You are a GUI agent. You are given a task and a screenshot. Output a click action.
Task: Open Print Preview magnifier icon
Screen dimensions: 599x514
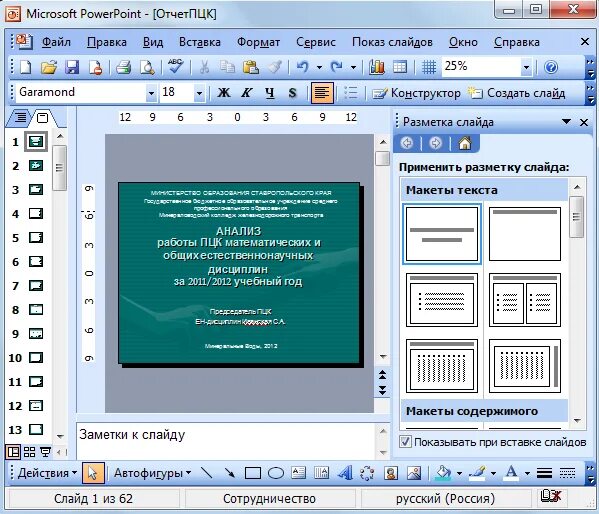click(x=147, y=67)
